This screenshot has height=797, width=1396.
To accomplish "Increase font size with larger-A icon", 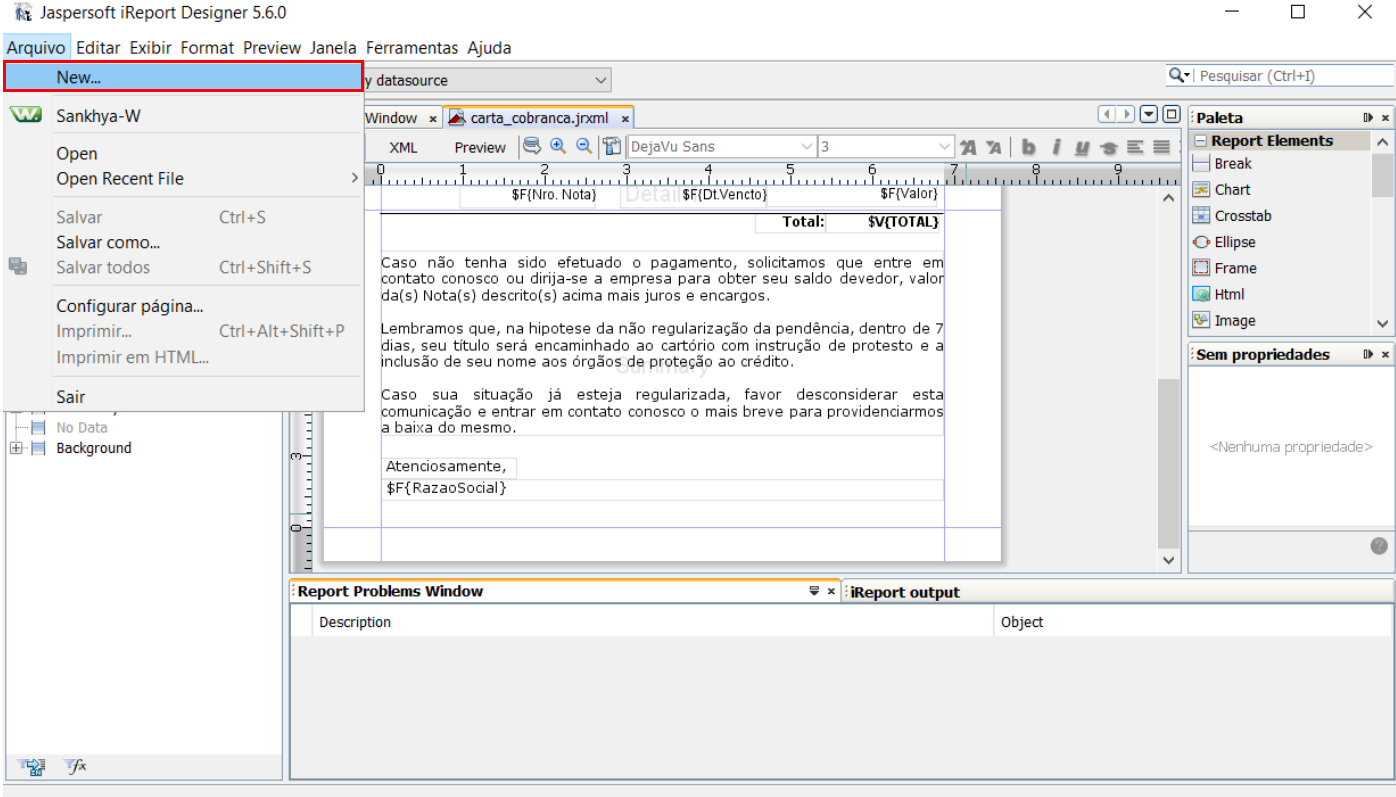I will click(x=968, y=147).
